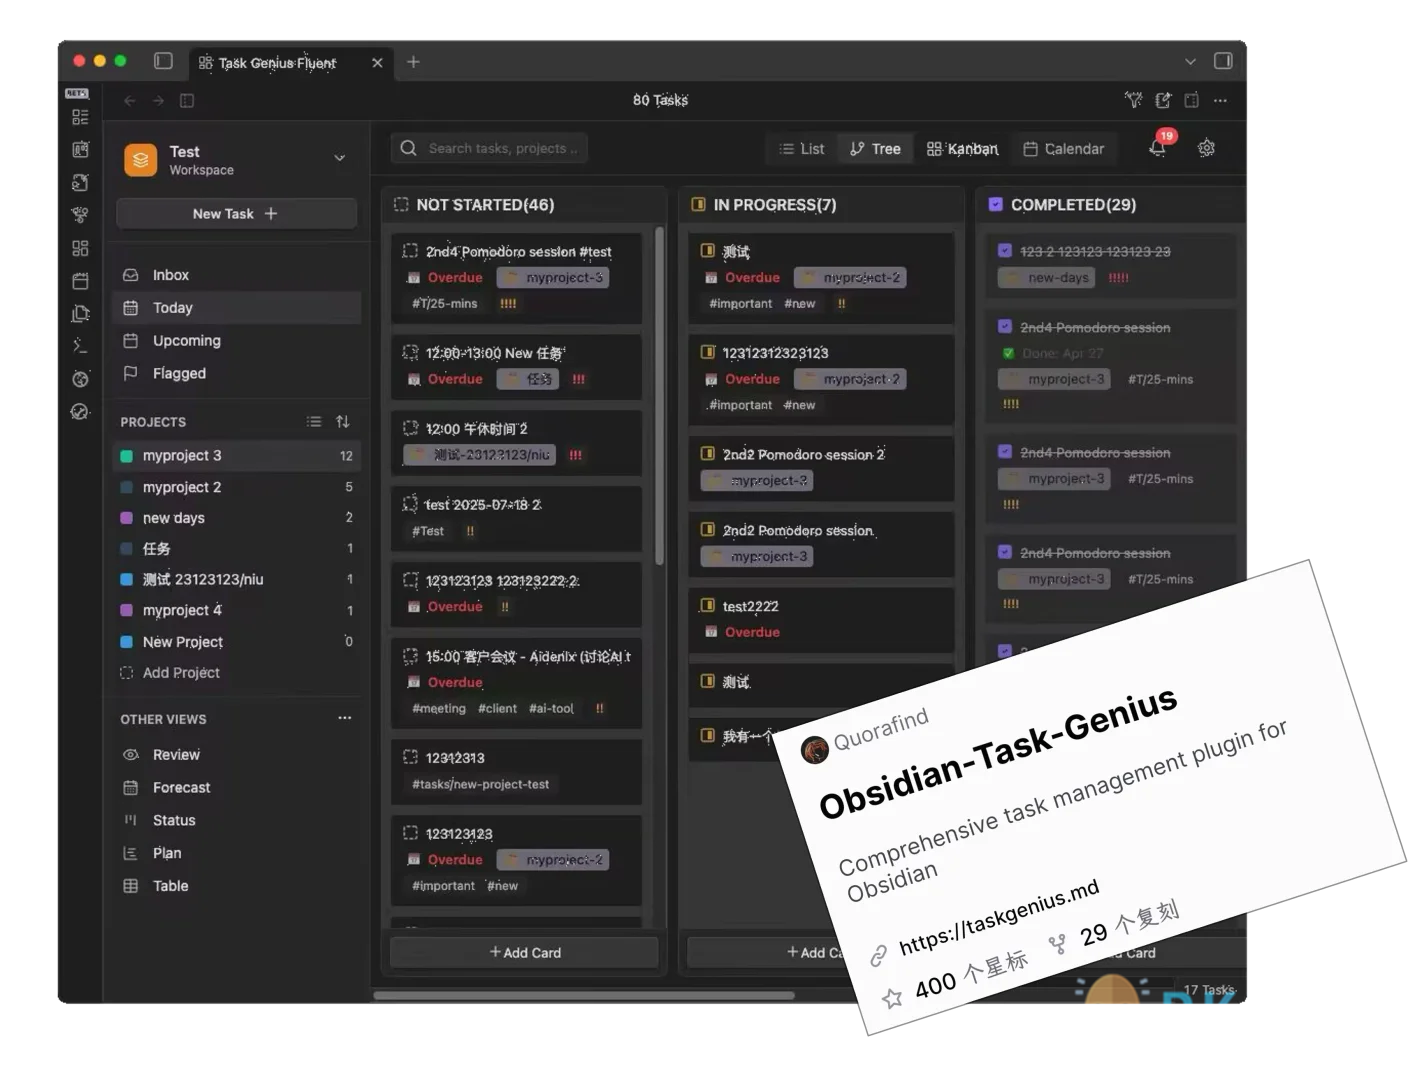Screen dimensions: 1408x1080
Task: Toggle the right sidebar panel icon
Action: pos(1222,61)
